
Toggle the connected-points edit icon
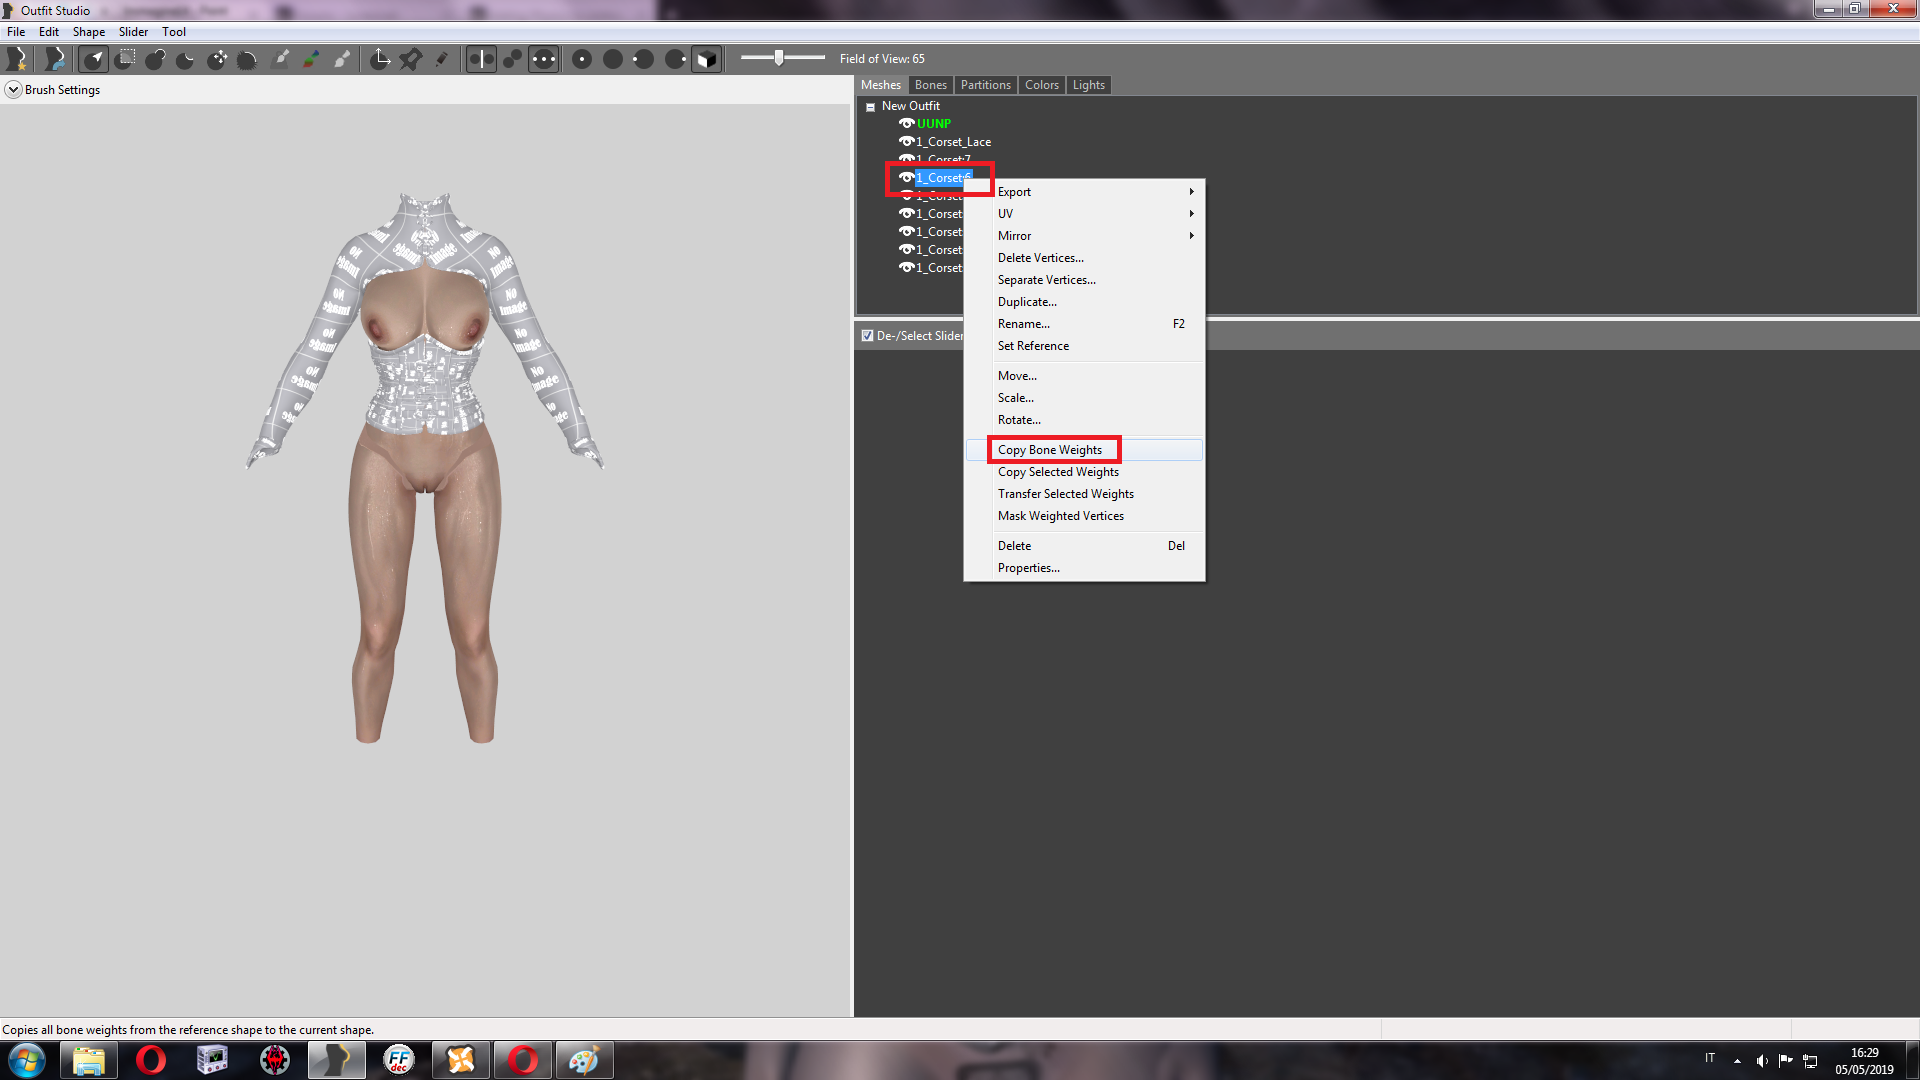pyautogui.click(x=512, y=59)
